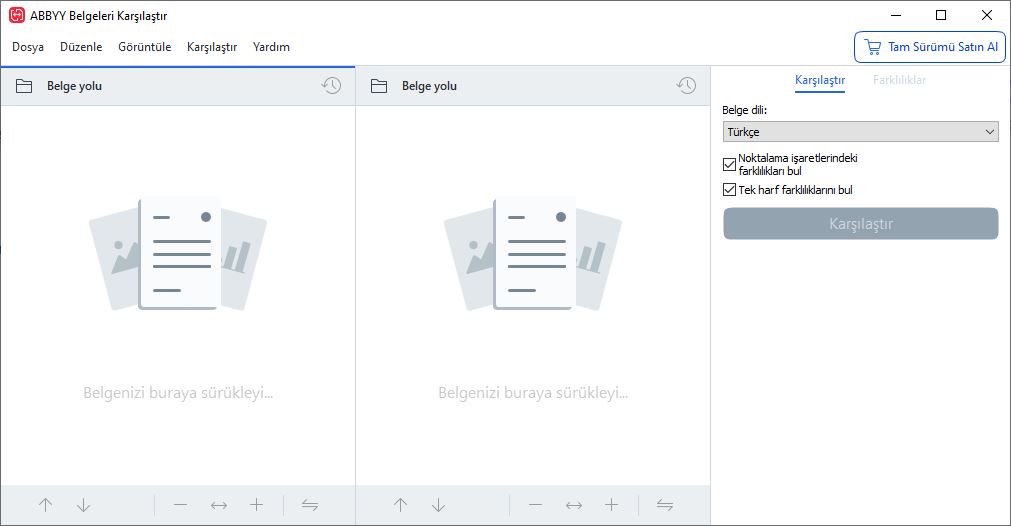Toggle punctuation differences checkbox

click(x=729, y=164)
